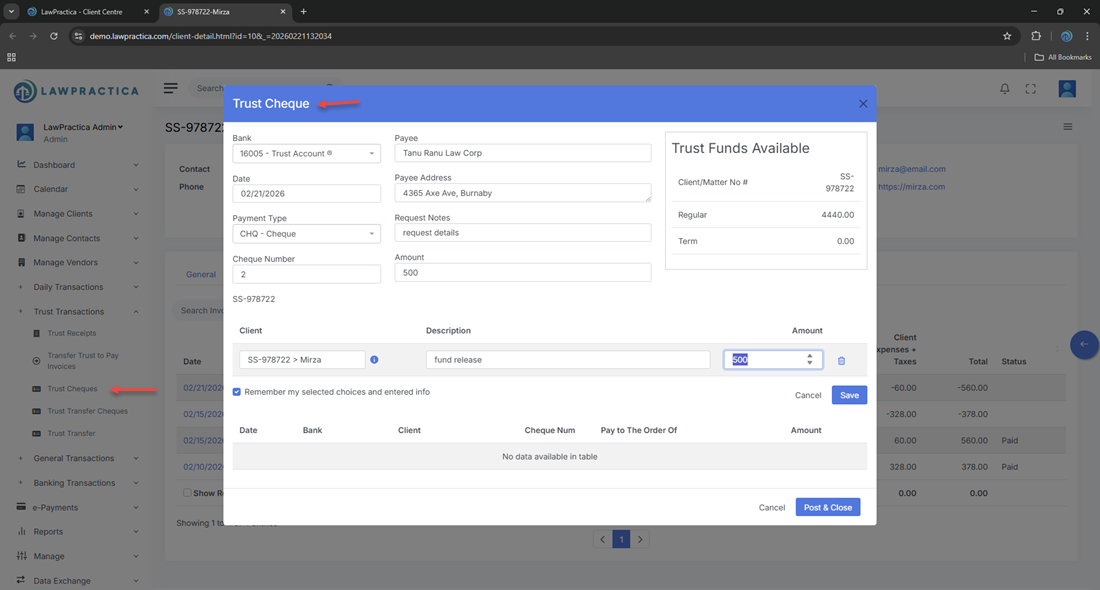This screenshot has width=1100, height=590.
Task: Click the hamburger menu icon beside logo
Action: coord(171,88)
